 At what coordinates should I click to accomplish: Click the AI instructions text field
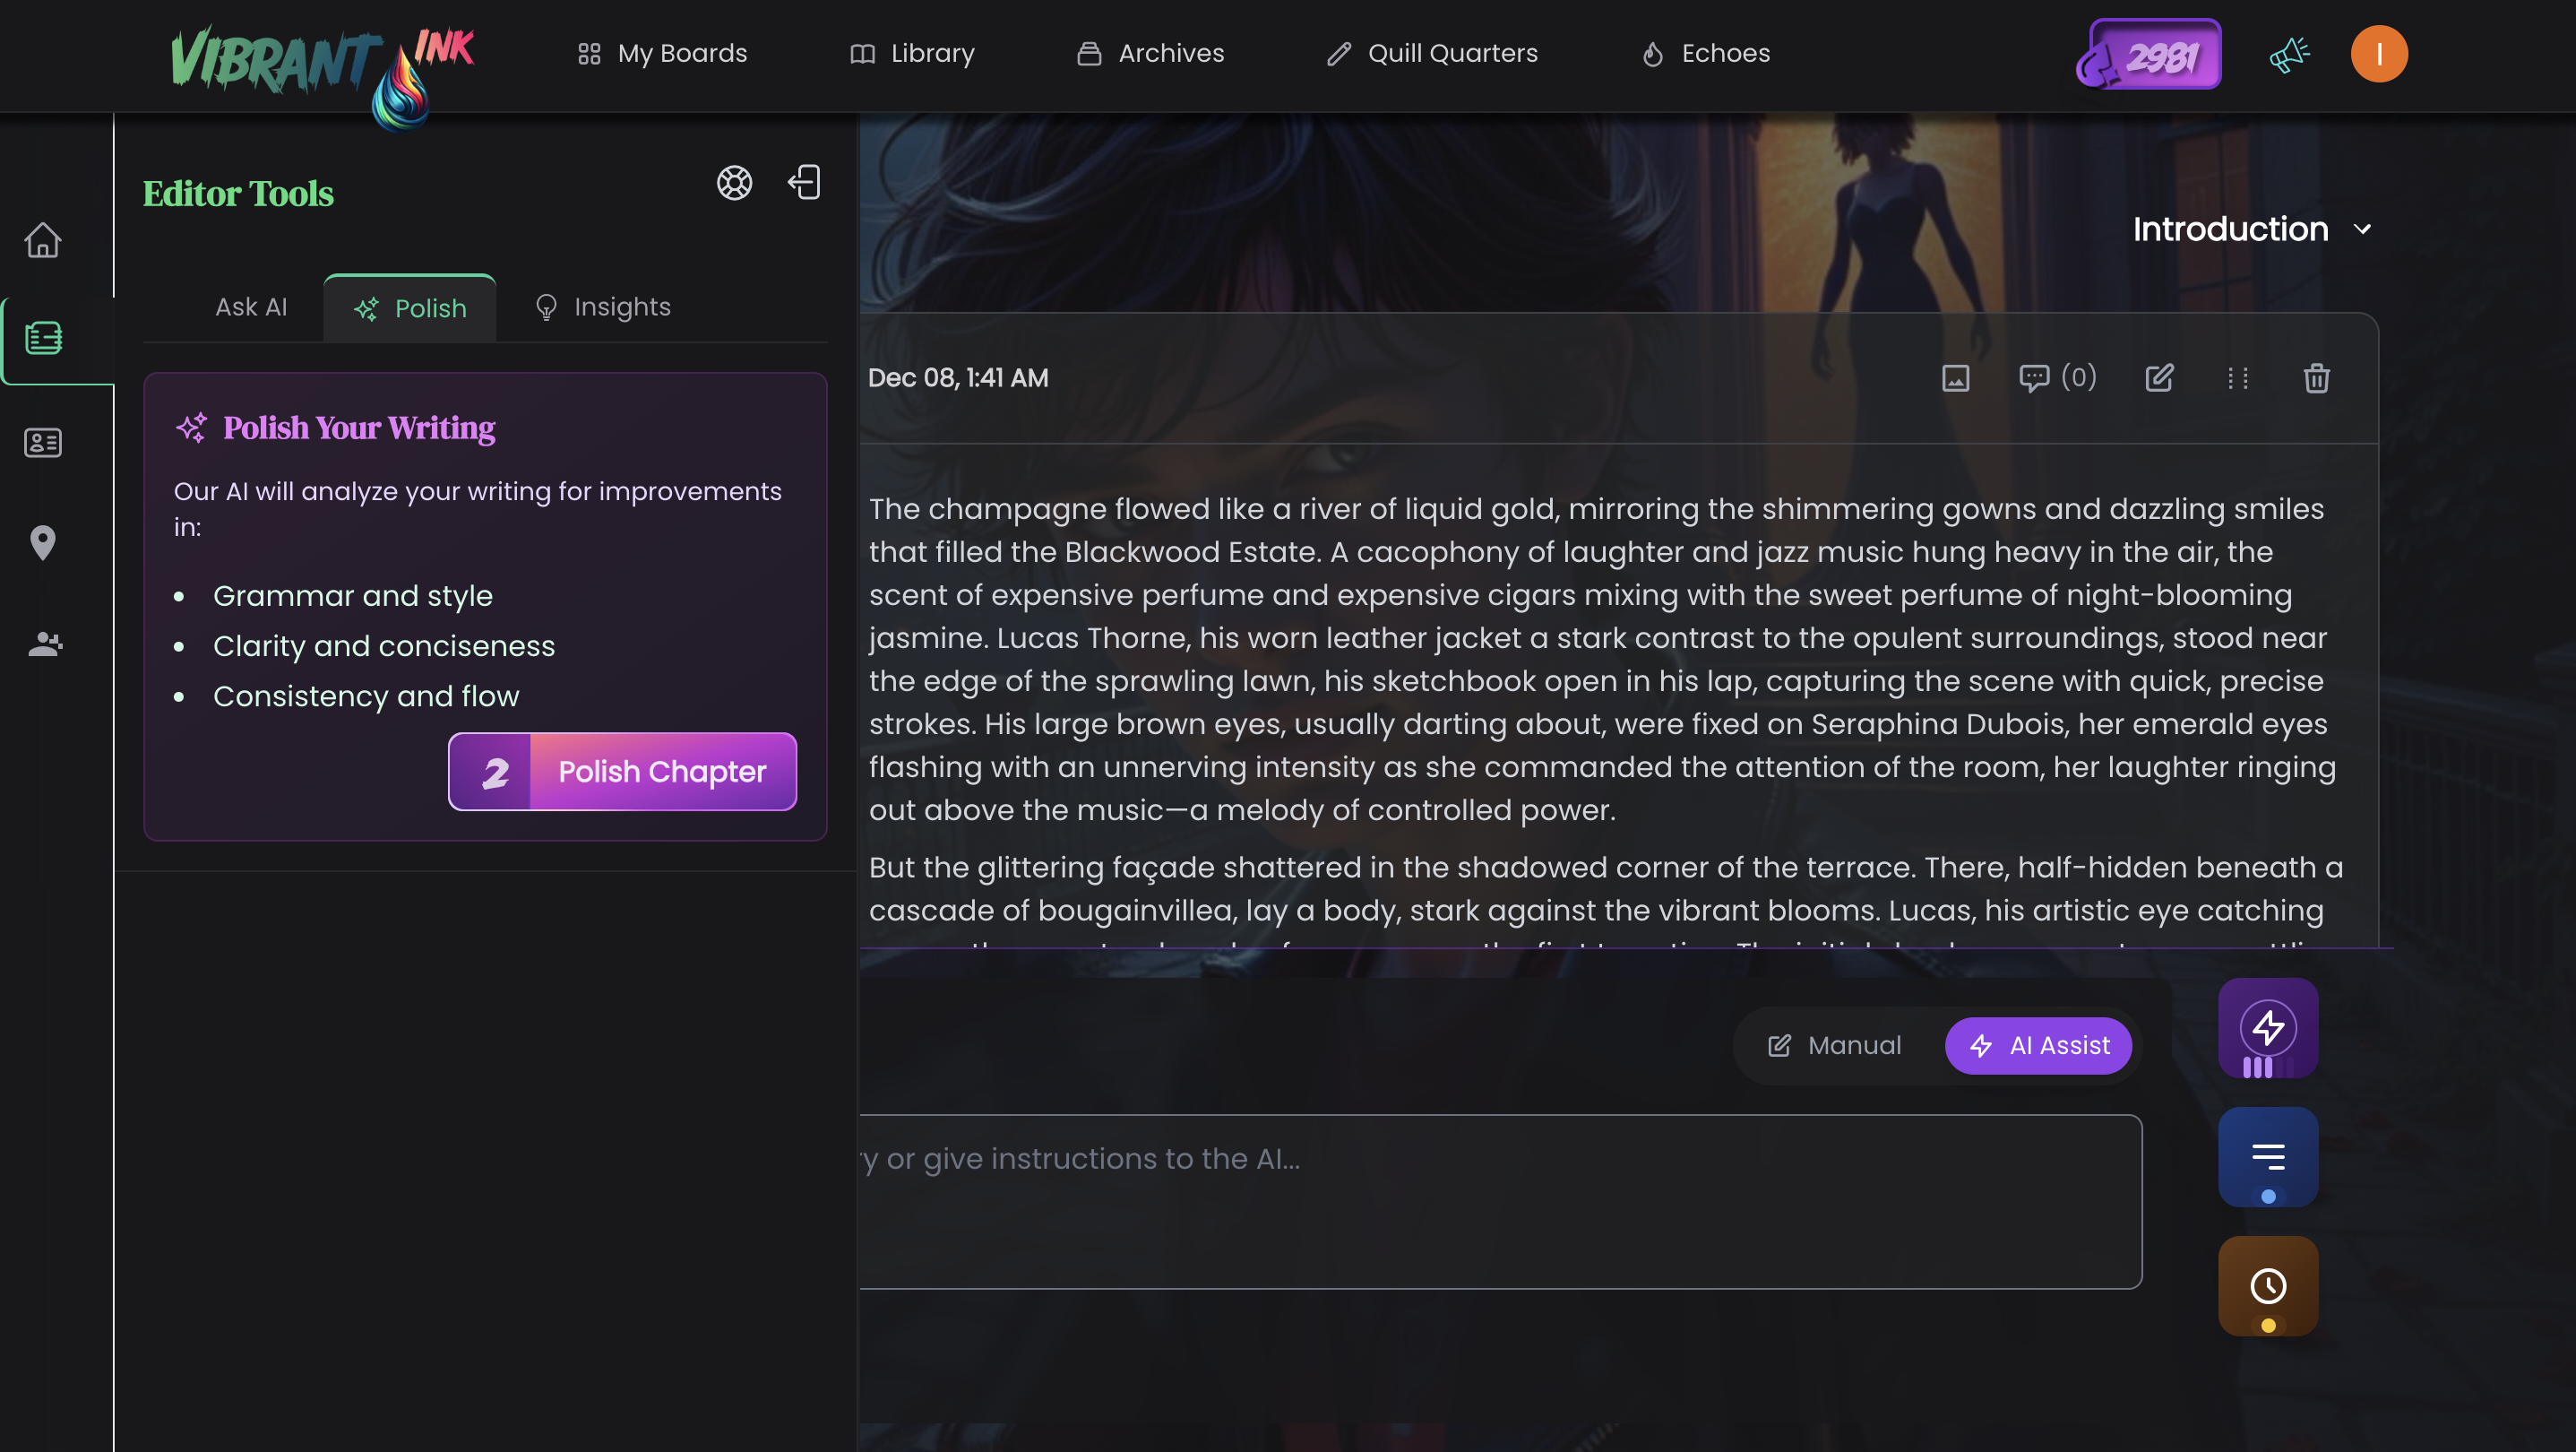pyautogui.click(x=1500, y=1200)
